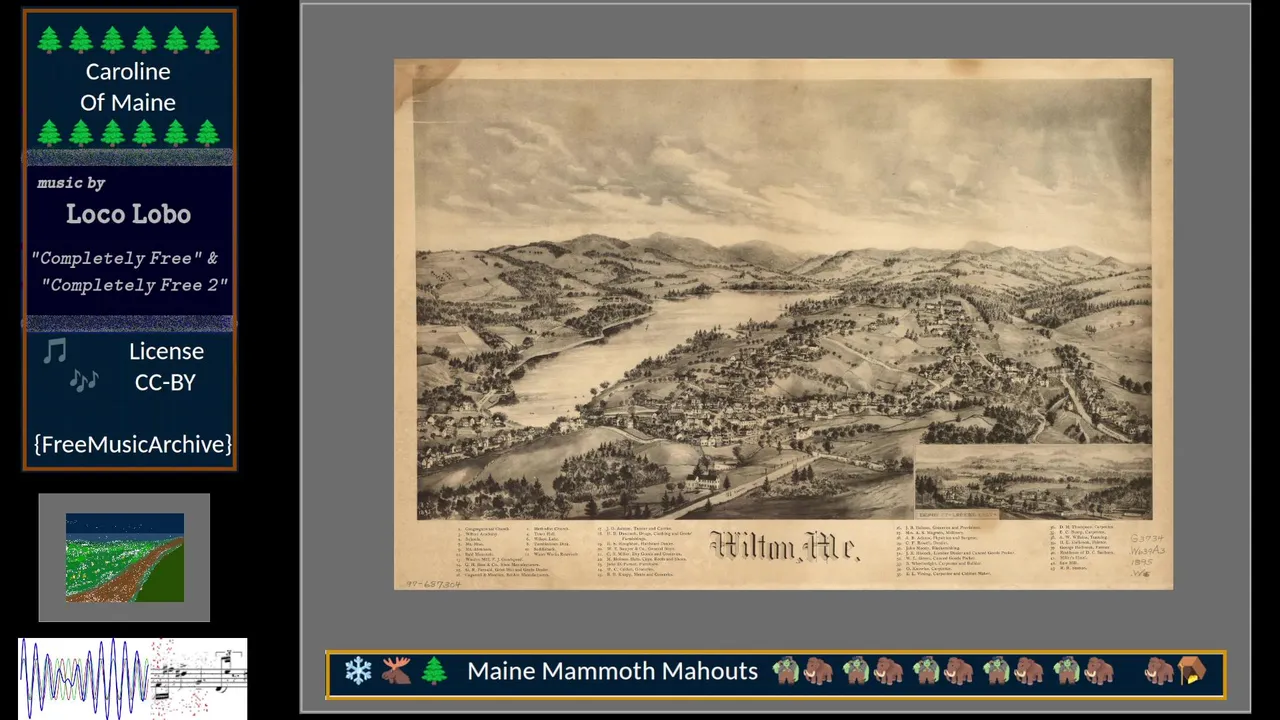
Task: Open the small landscape painting thumbnail
Action: [x=125, y=558]
